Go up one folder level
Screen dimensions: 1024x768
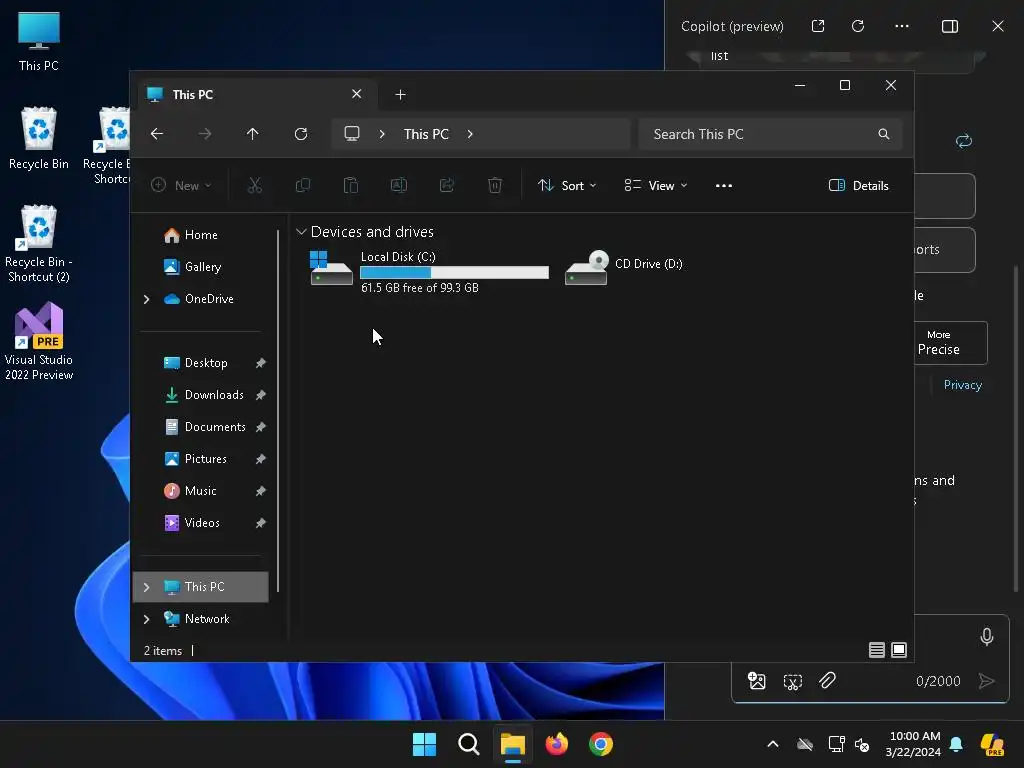click(253, 134)
